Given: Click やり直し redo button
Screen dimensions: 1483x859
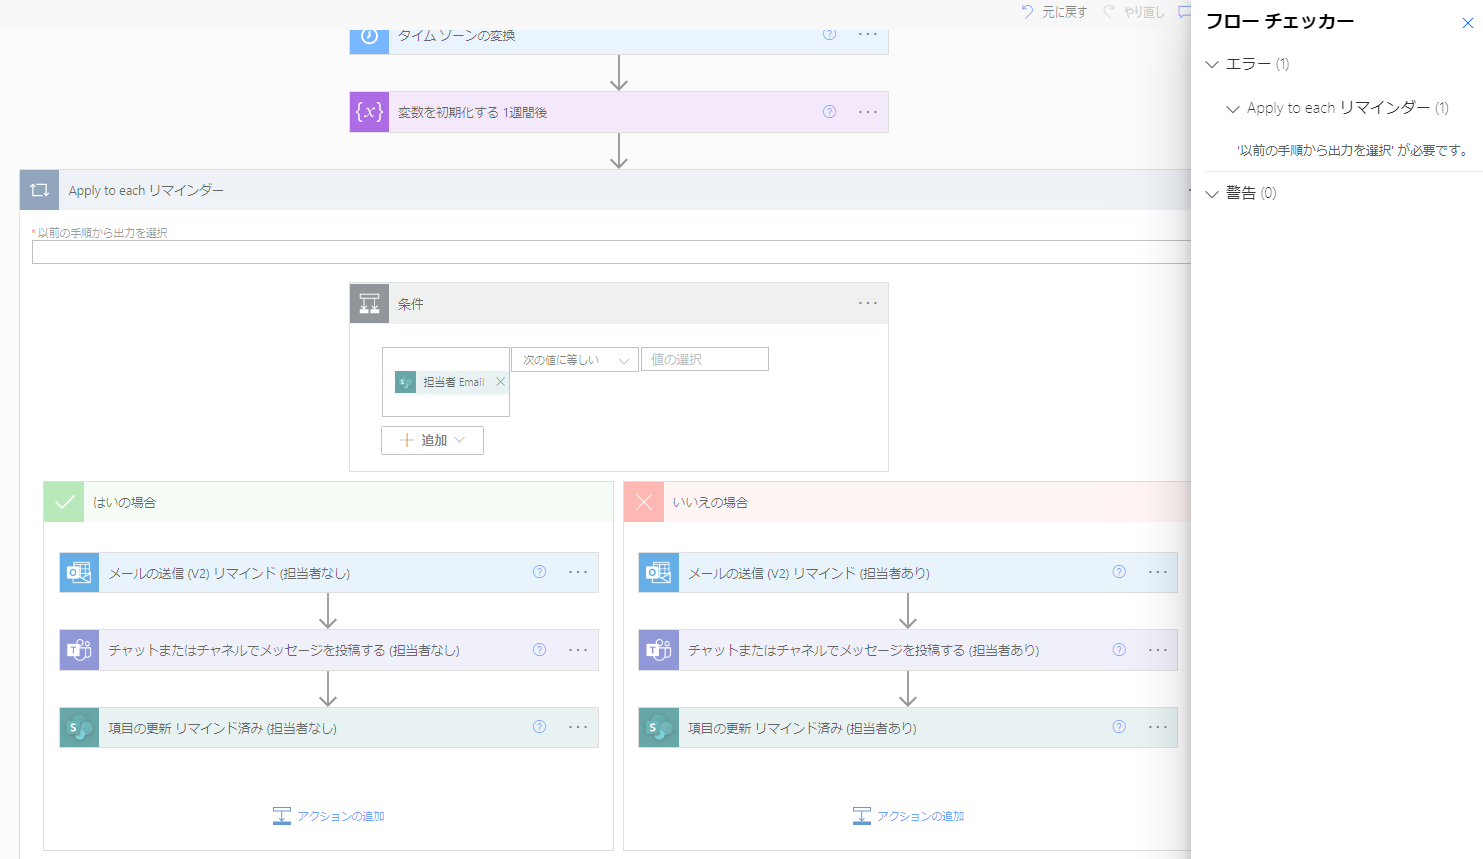Looking at the screenshot, I should tap(1134, 12).
